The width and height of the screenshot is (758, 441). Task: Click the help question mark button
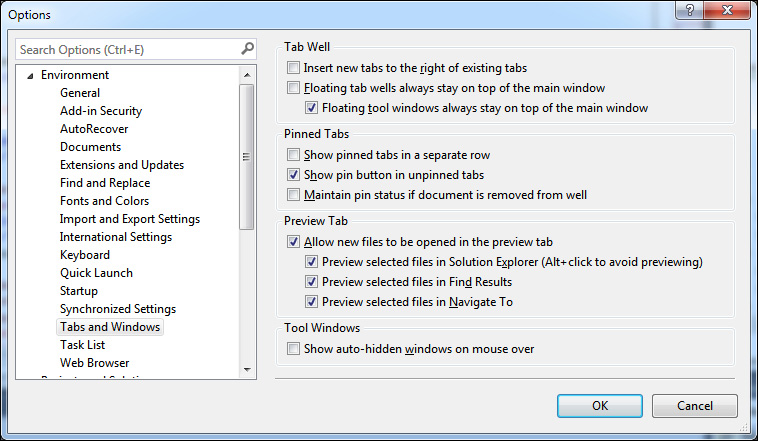coord(690,10)
